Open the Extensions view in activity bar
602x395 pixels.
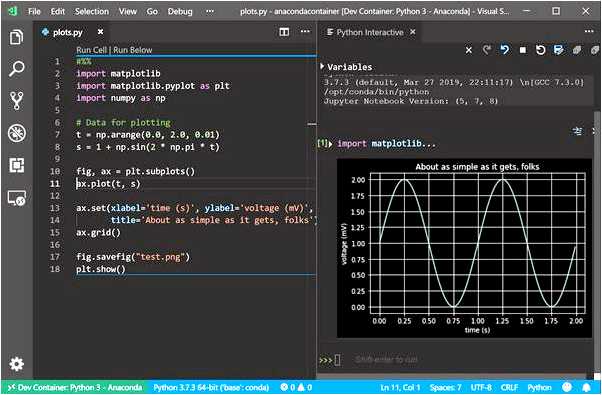(17, 165)
